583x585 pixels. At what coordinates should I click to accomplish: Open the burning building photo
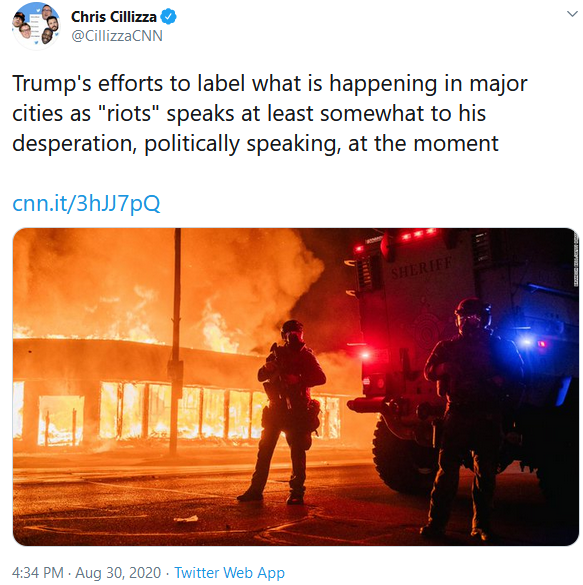(x=295, y=387)
